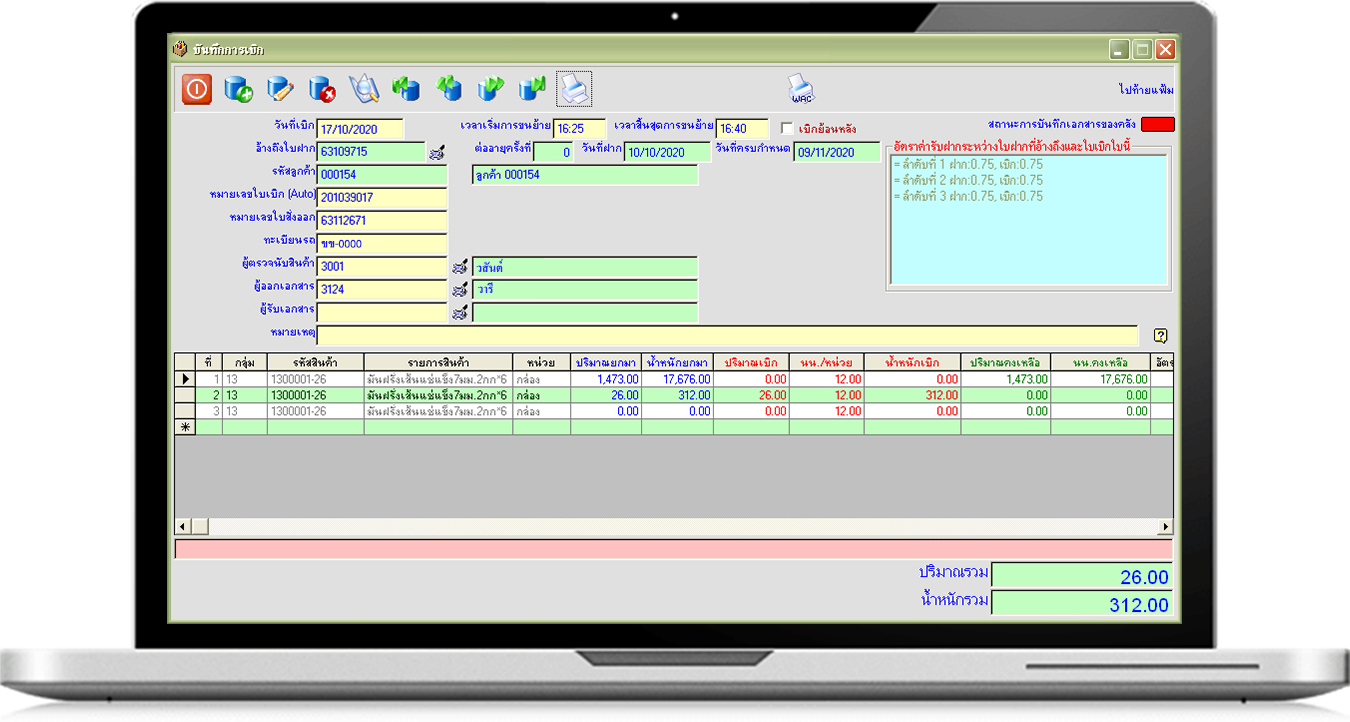Click the grid's horizontal scrollbar right arrow
Image resolution: width=1350 pixels, height=722 pixels.
[1165, 527]
